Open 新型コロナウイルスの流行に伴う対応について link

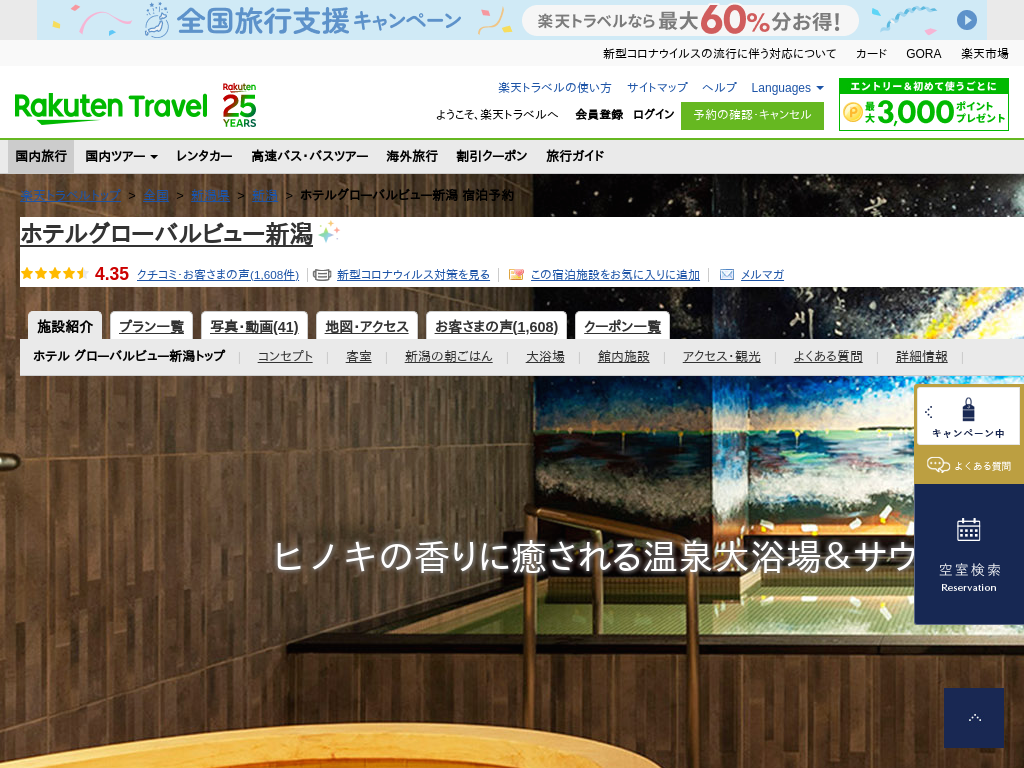(719, 54)
